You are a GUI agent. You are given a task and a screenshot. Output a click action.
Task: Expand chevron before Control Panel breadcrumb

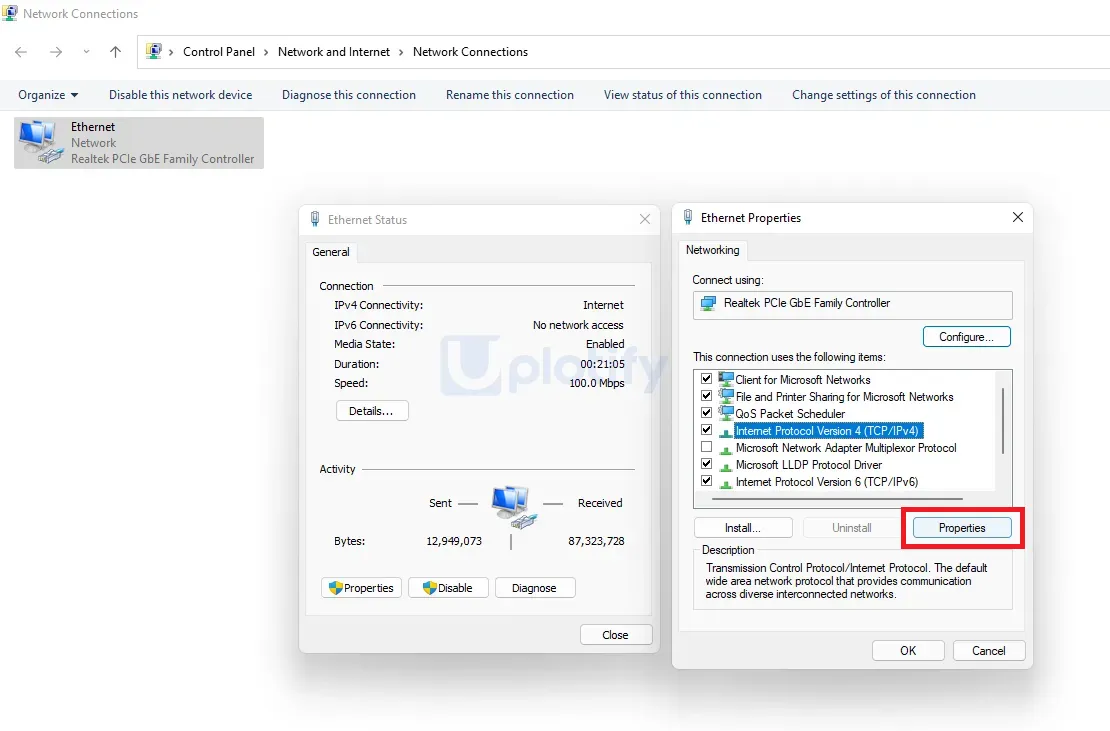171,52
